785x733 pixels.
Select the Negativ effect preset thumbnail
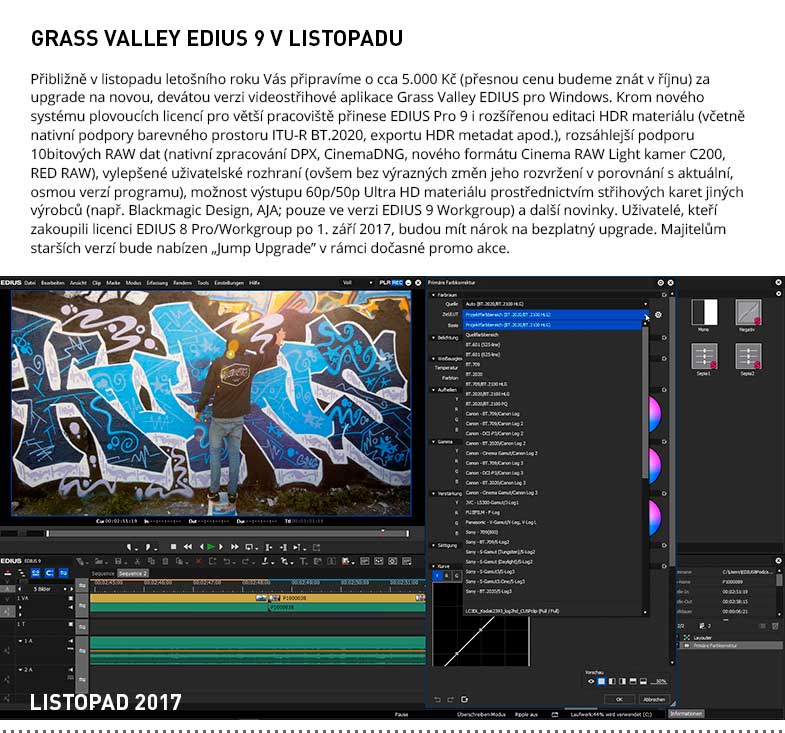(748, 312)
